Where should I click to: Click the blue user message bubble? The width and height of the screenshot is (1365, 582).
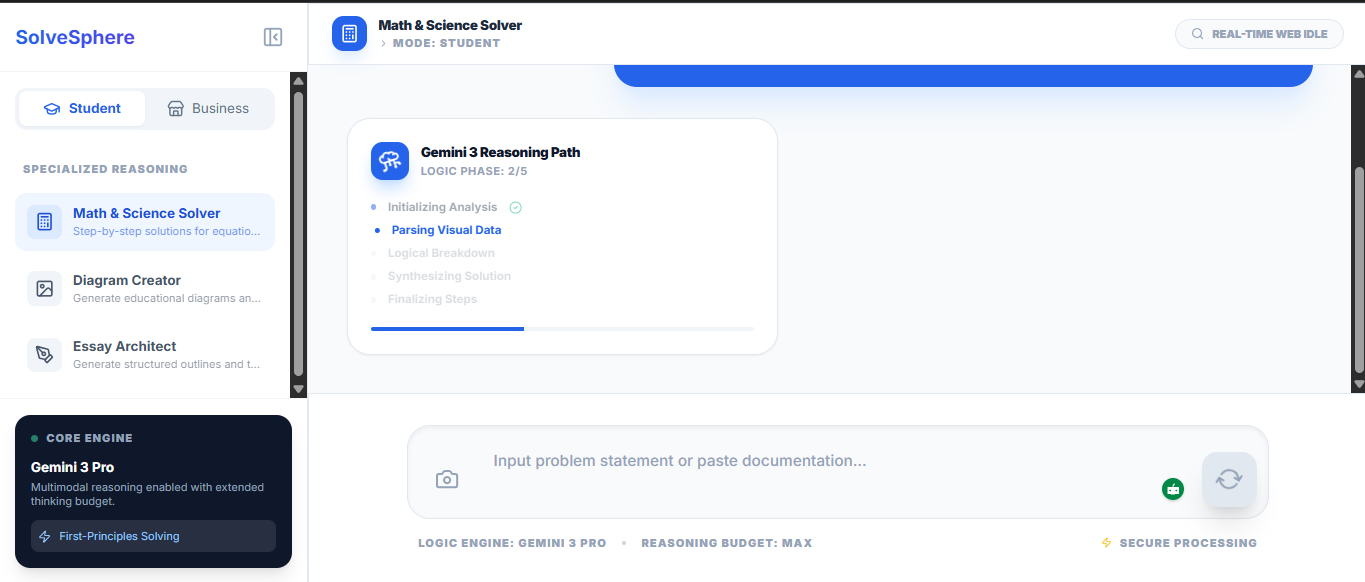pos(963,75)
